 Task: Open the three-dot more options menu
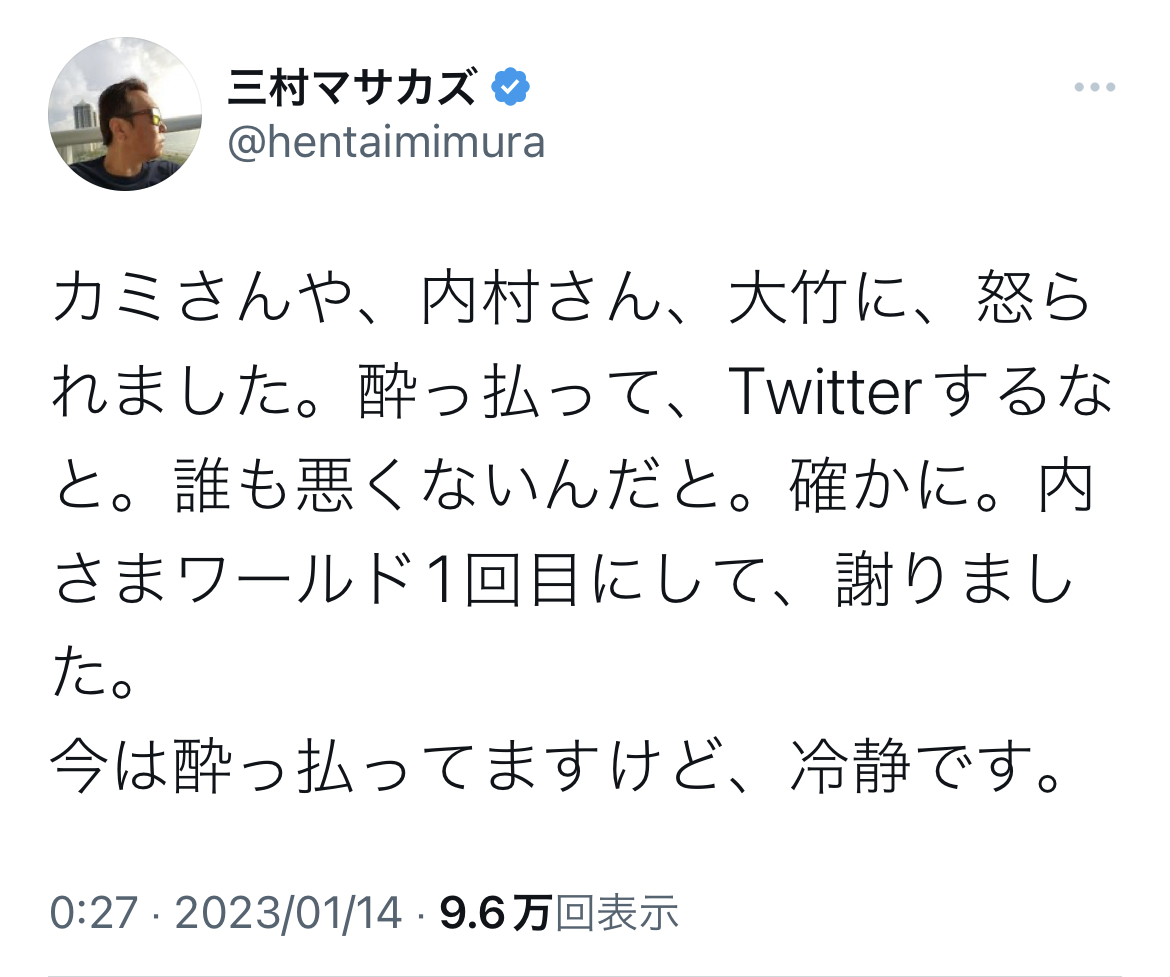click(1094, 88)
